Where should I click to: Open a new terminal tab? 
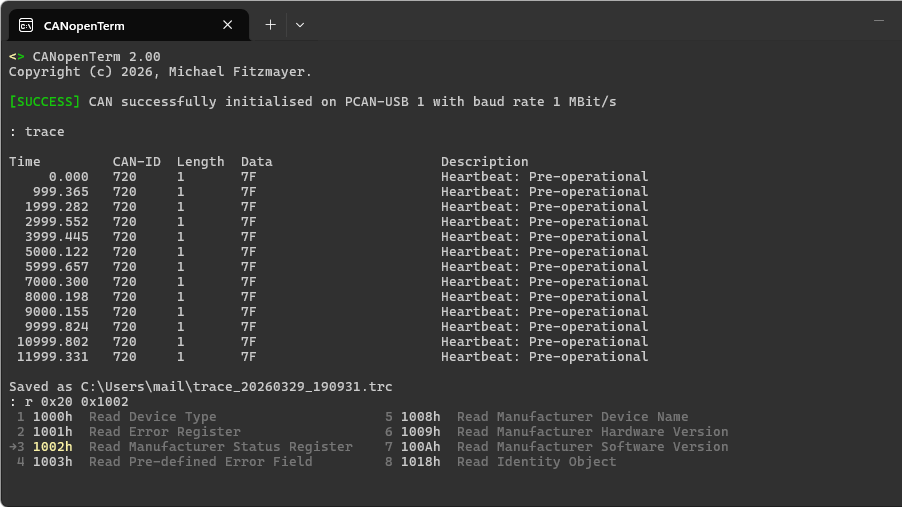270,25
